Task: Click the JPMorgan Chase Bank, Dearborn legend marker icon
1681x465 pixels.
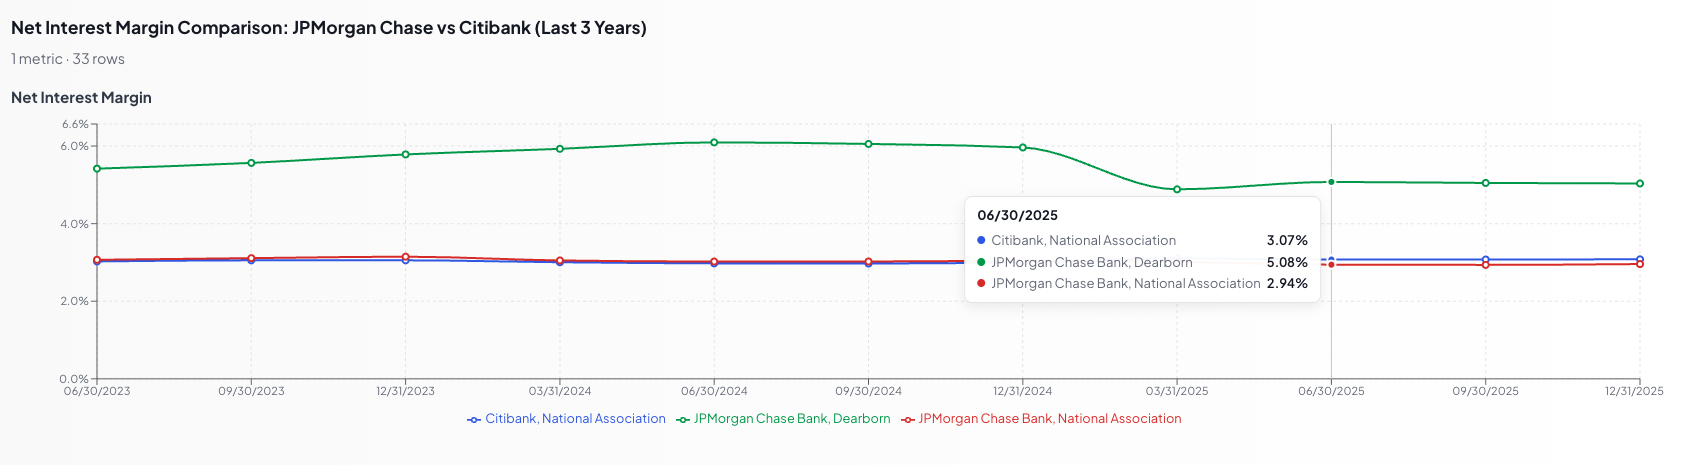Action: point(683,420)
